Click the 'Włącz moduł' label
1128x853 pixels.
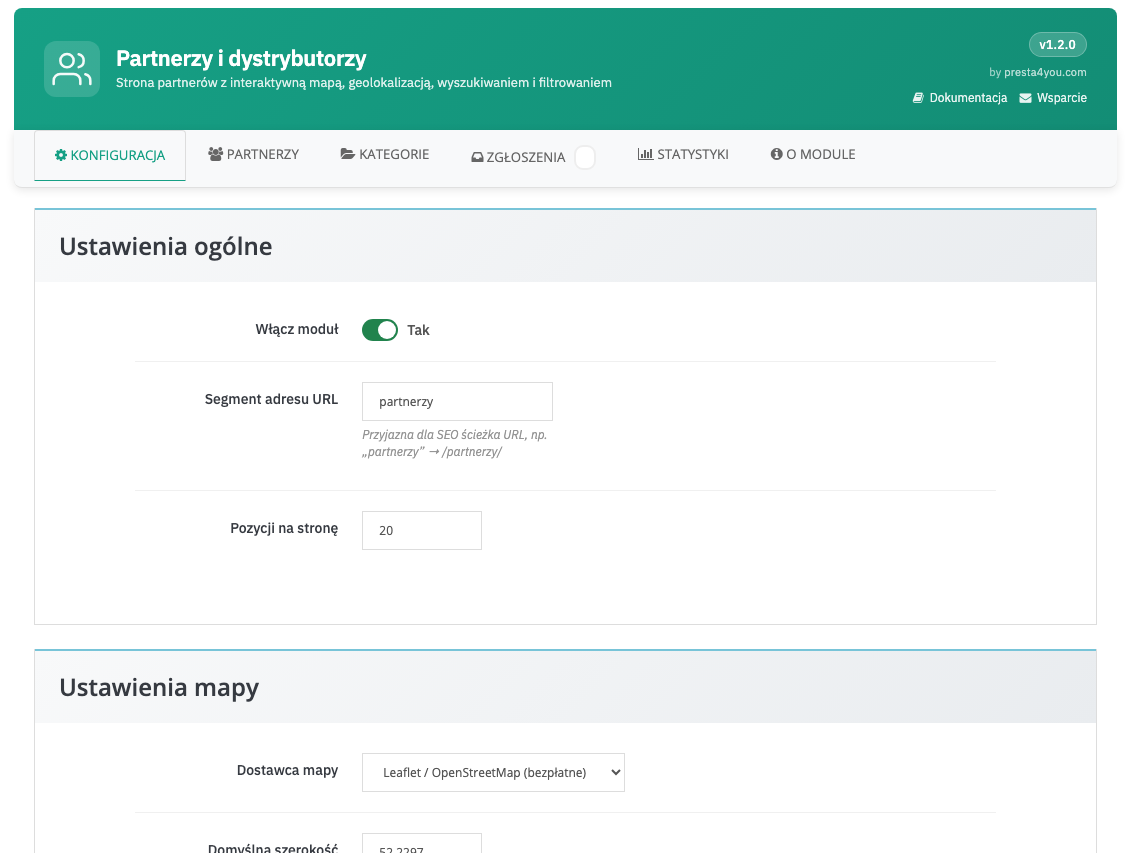point(296,329)
